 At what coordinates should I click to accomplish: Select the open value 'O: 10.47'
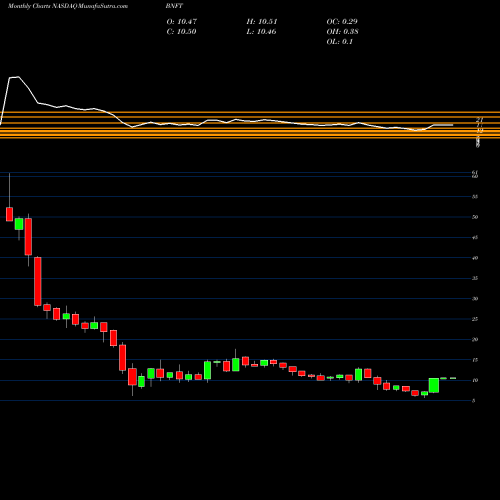point(182,22)
